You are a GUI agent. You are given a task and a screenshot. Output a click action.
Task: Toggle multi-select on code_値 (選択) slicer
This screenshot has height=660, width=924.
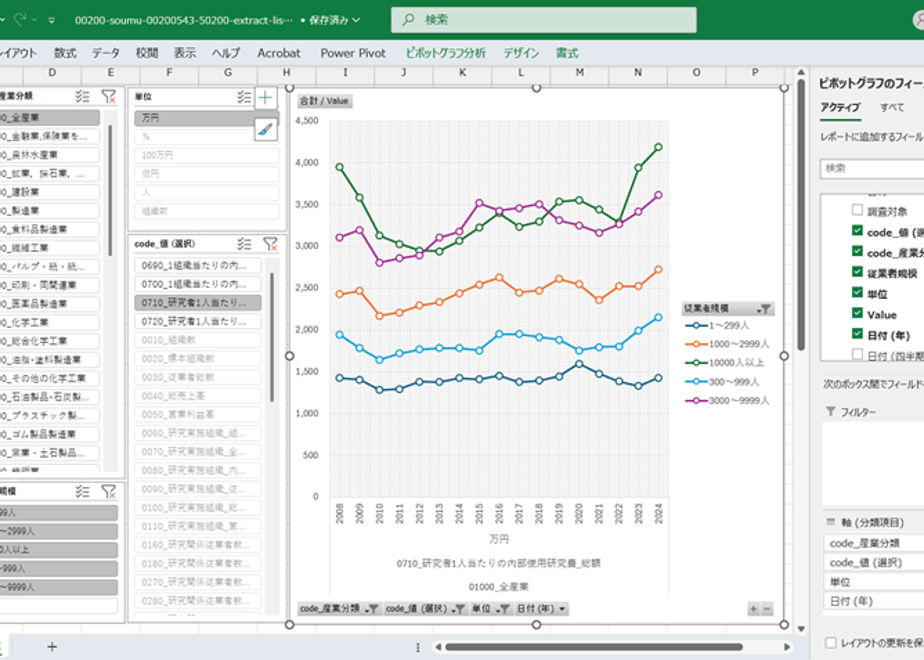coord(244,244)
